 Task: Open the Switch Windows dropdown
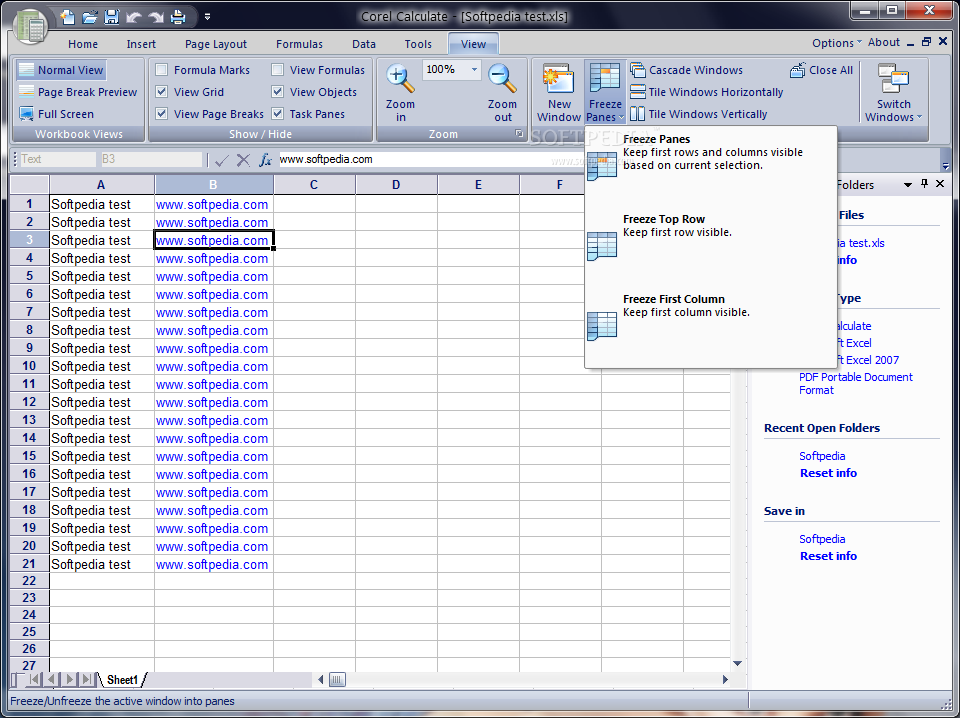[893, 92]
